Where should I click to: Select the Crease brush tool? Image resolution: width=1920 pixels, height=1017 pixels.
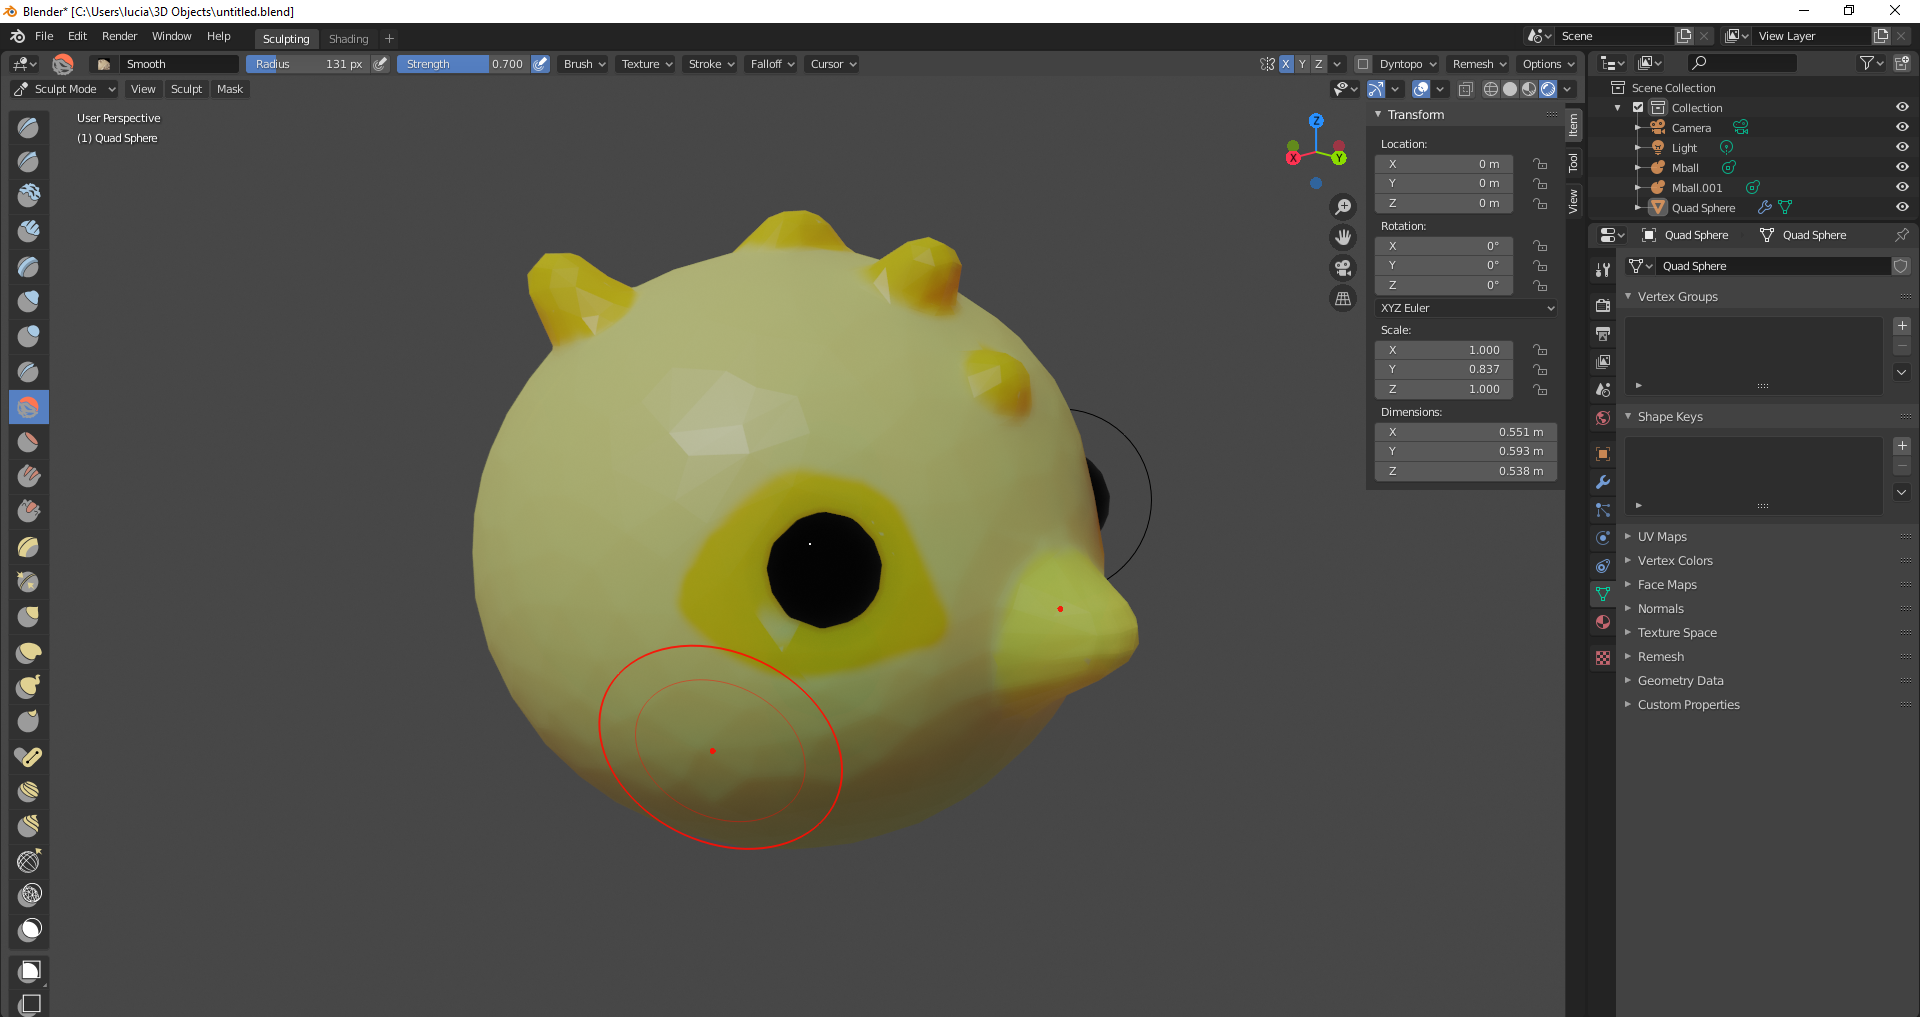pyautogui.click(x=29, y=372)
